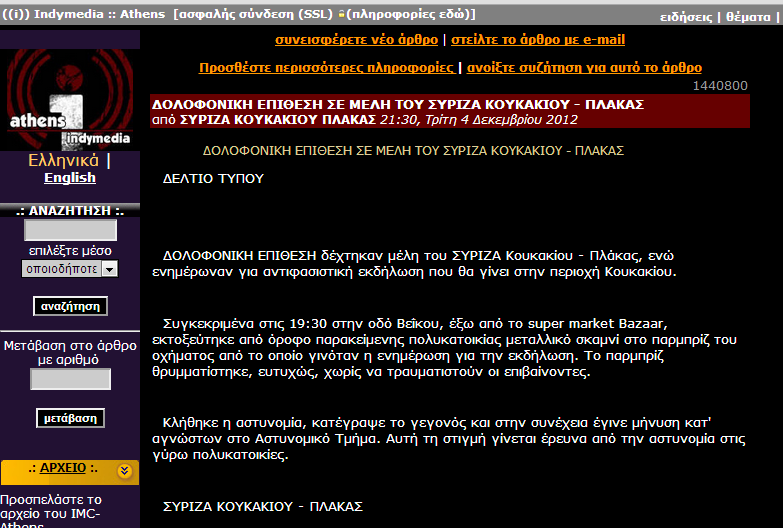Switch language to English
Image resolution: width=783 pixels, height=528 pixels.
(69, 178)
